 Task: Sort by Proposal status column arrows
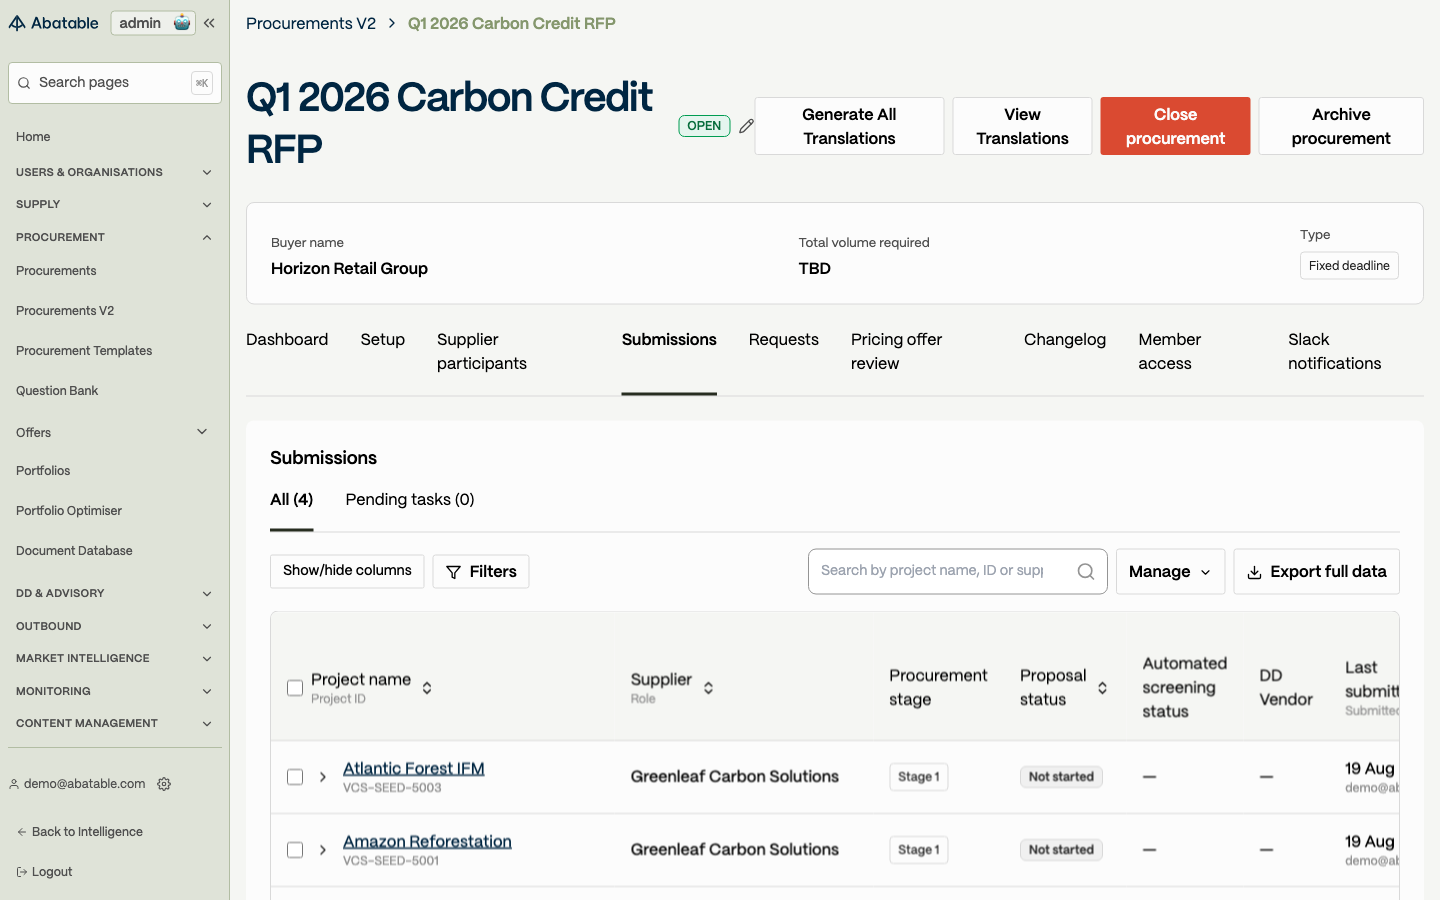click(1102, 688)
